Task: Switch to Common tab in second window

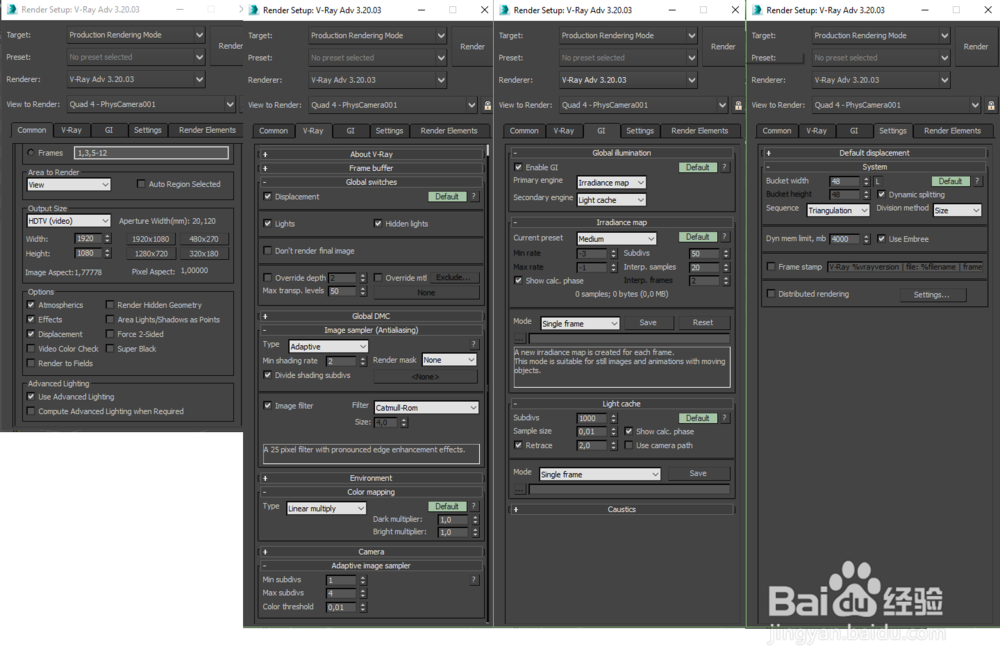Action: [273, 131]
